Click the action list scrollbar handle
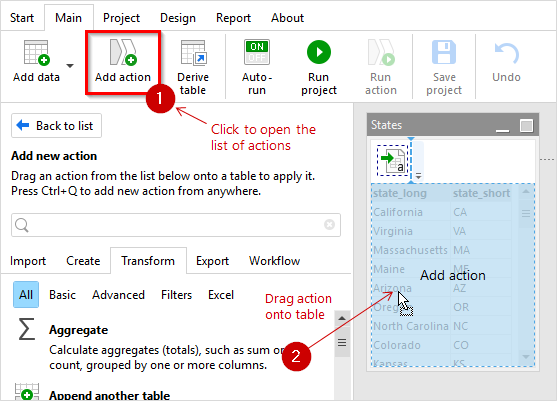 point(342,342)
